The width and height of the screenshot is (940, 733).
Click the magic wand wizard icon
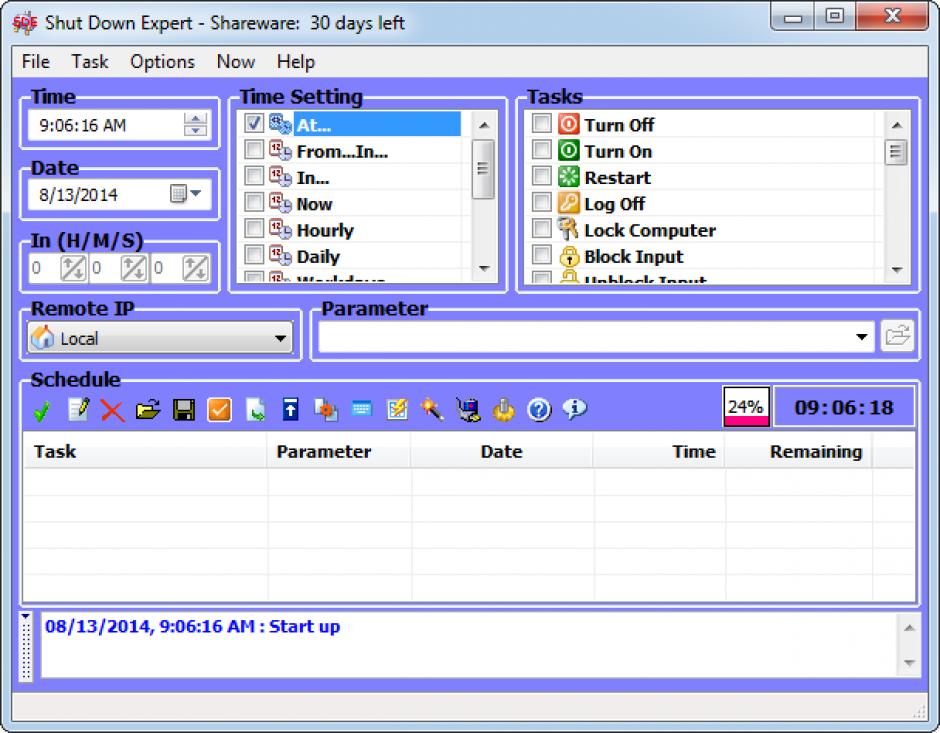pos(432,410)
